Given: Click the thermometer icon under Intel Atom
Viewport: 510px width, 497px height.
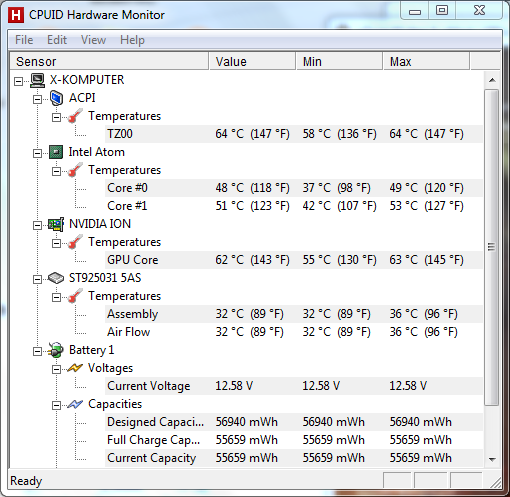Looking at the screenshot, I should coord(75,170).
